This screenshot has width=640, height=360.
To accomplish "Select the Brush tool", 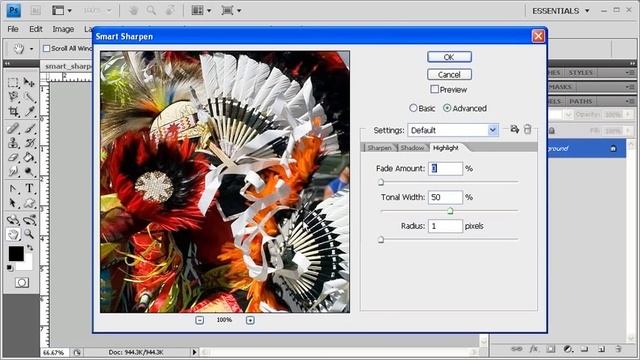I will pos(29,129).
